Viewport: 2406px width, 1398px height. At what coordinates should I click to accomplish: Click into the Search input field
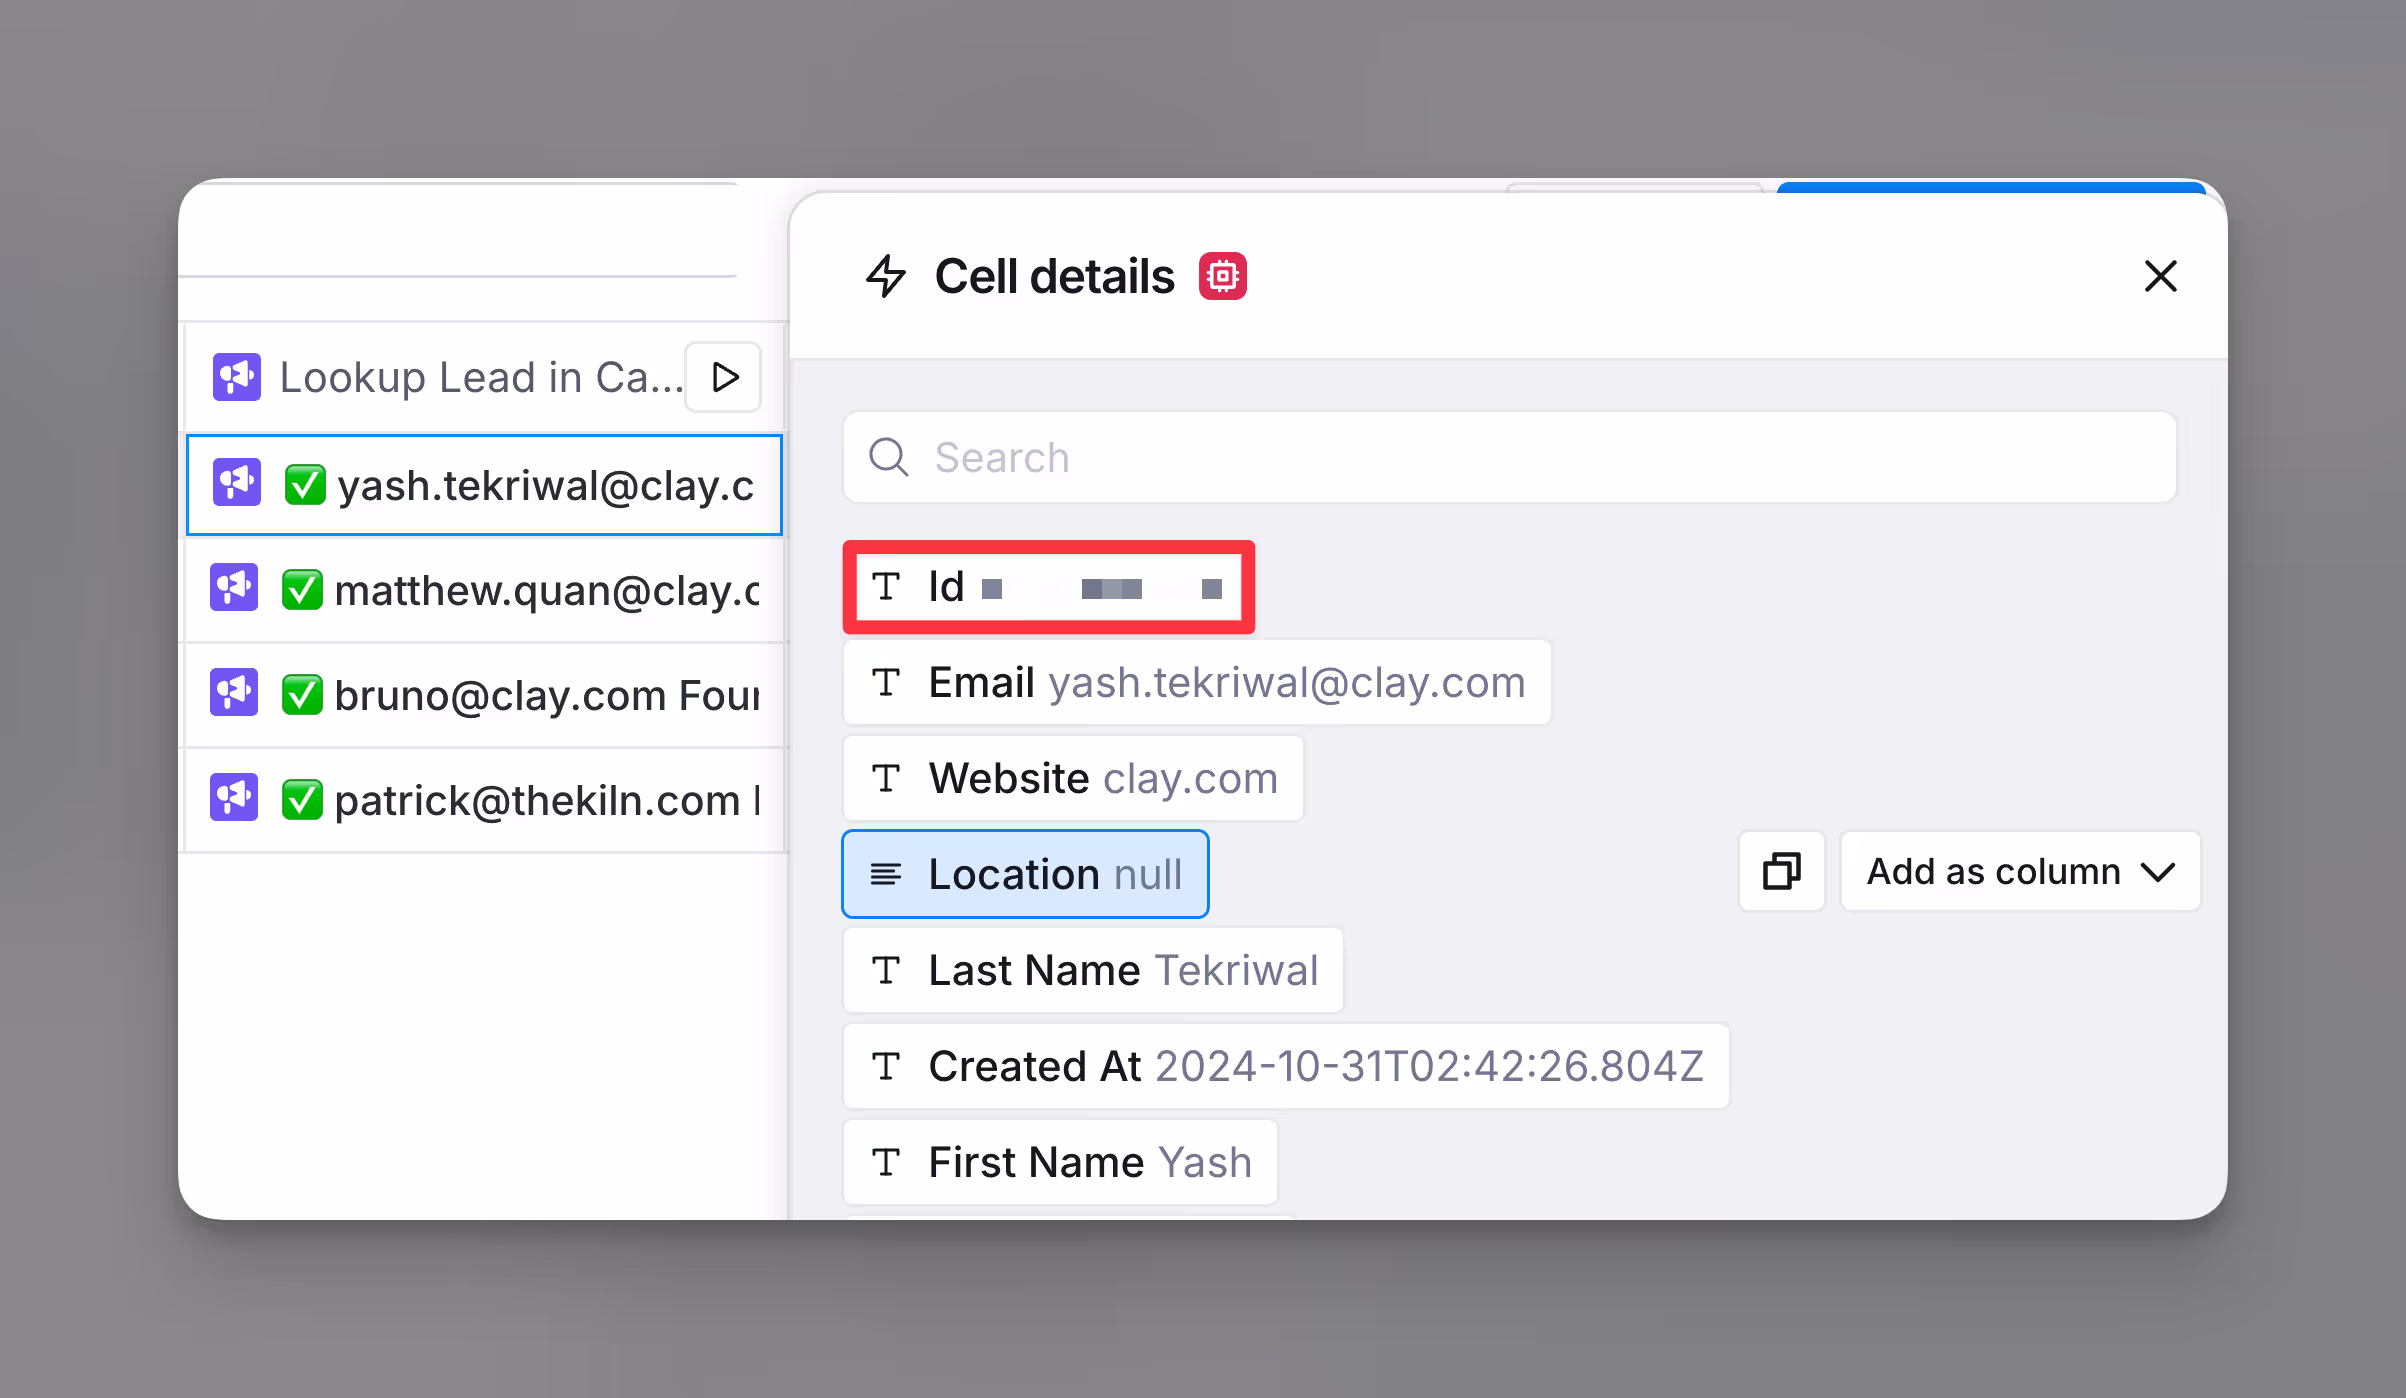[x=1510, y=457]
